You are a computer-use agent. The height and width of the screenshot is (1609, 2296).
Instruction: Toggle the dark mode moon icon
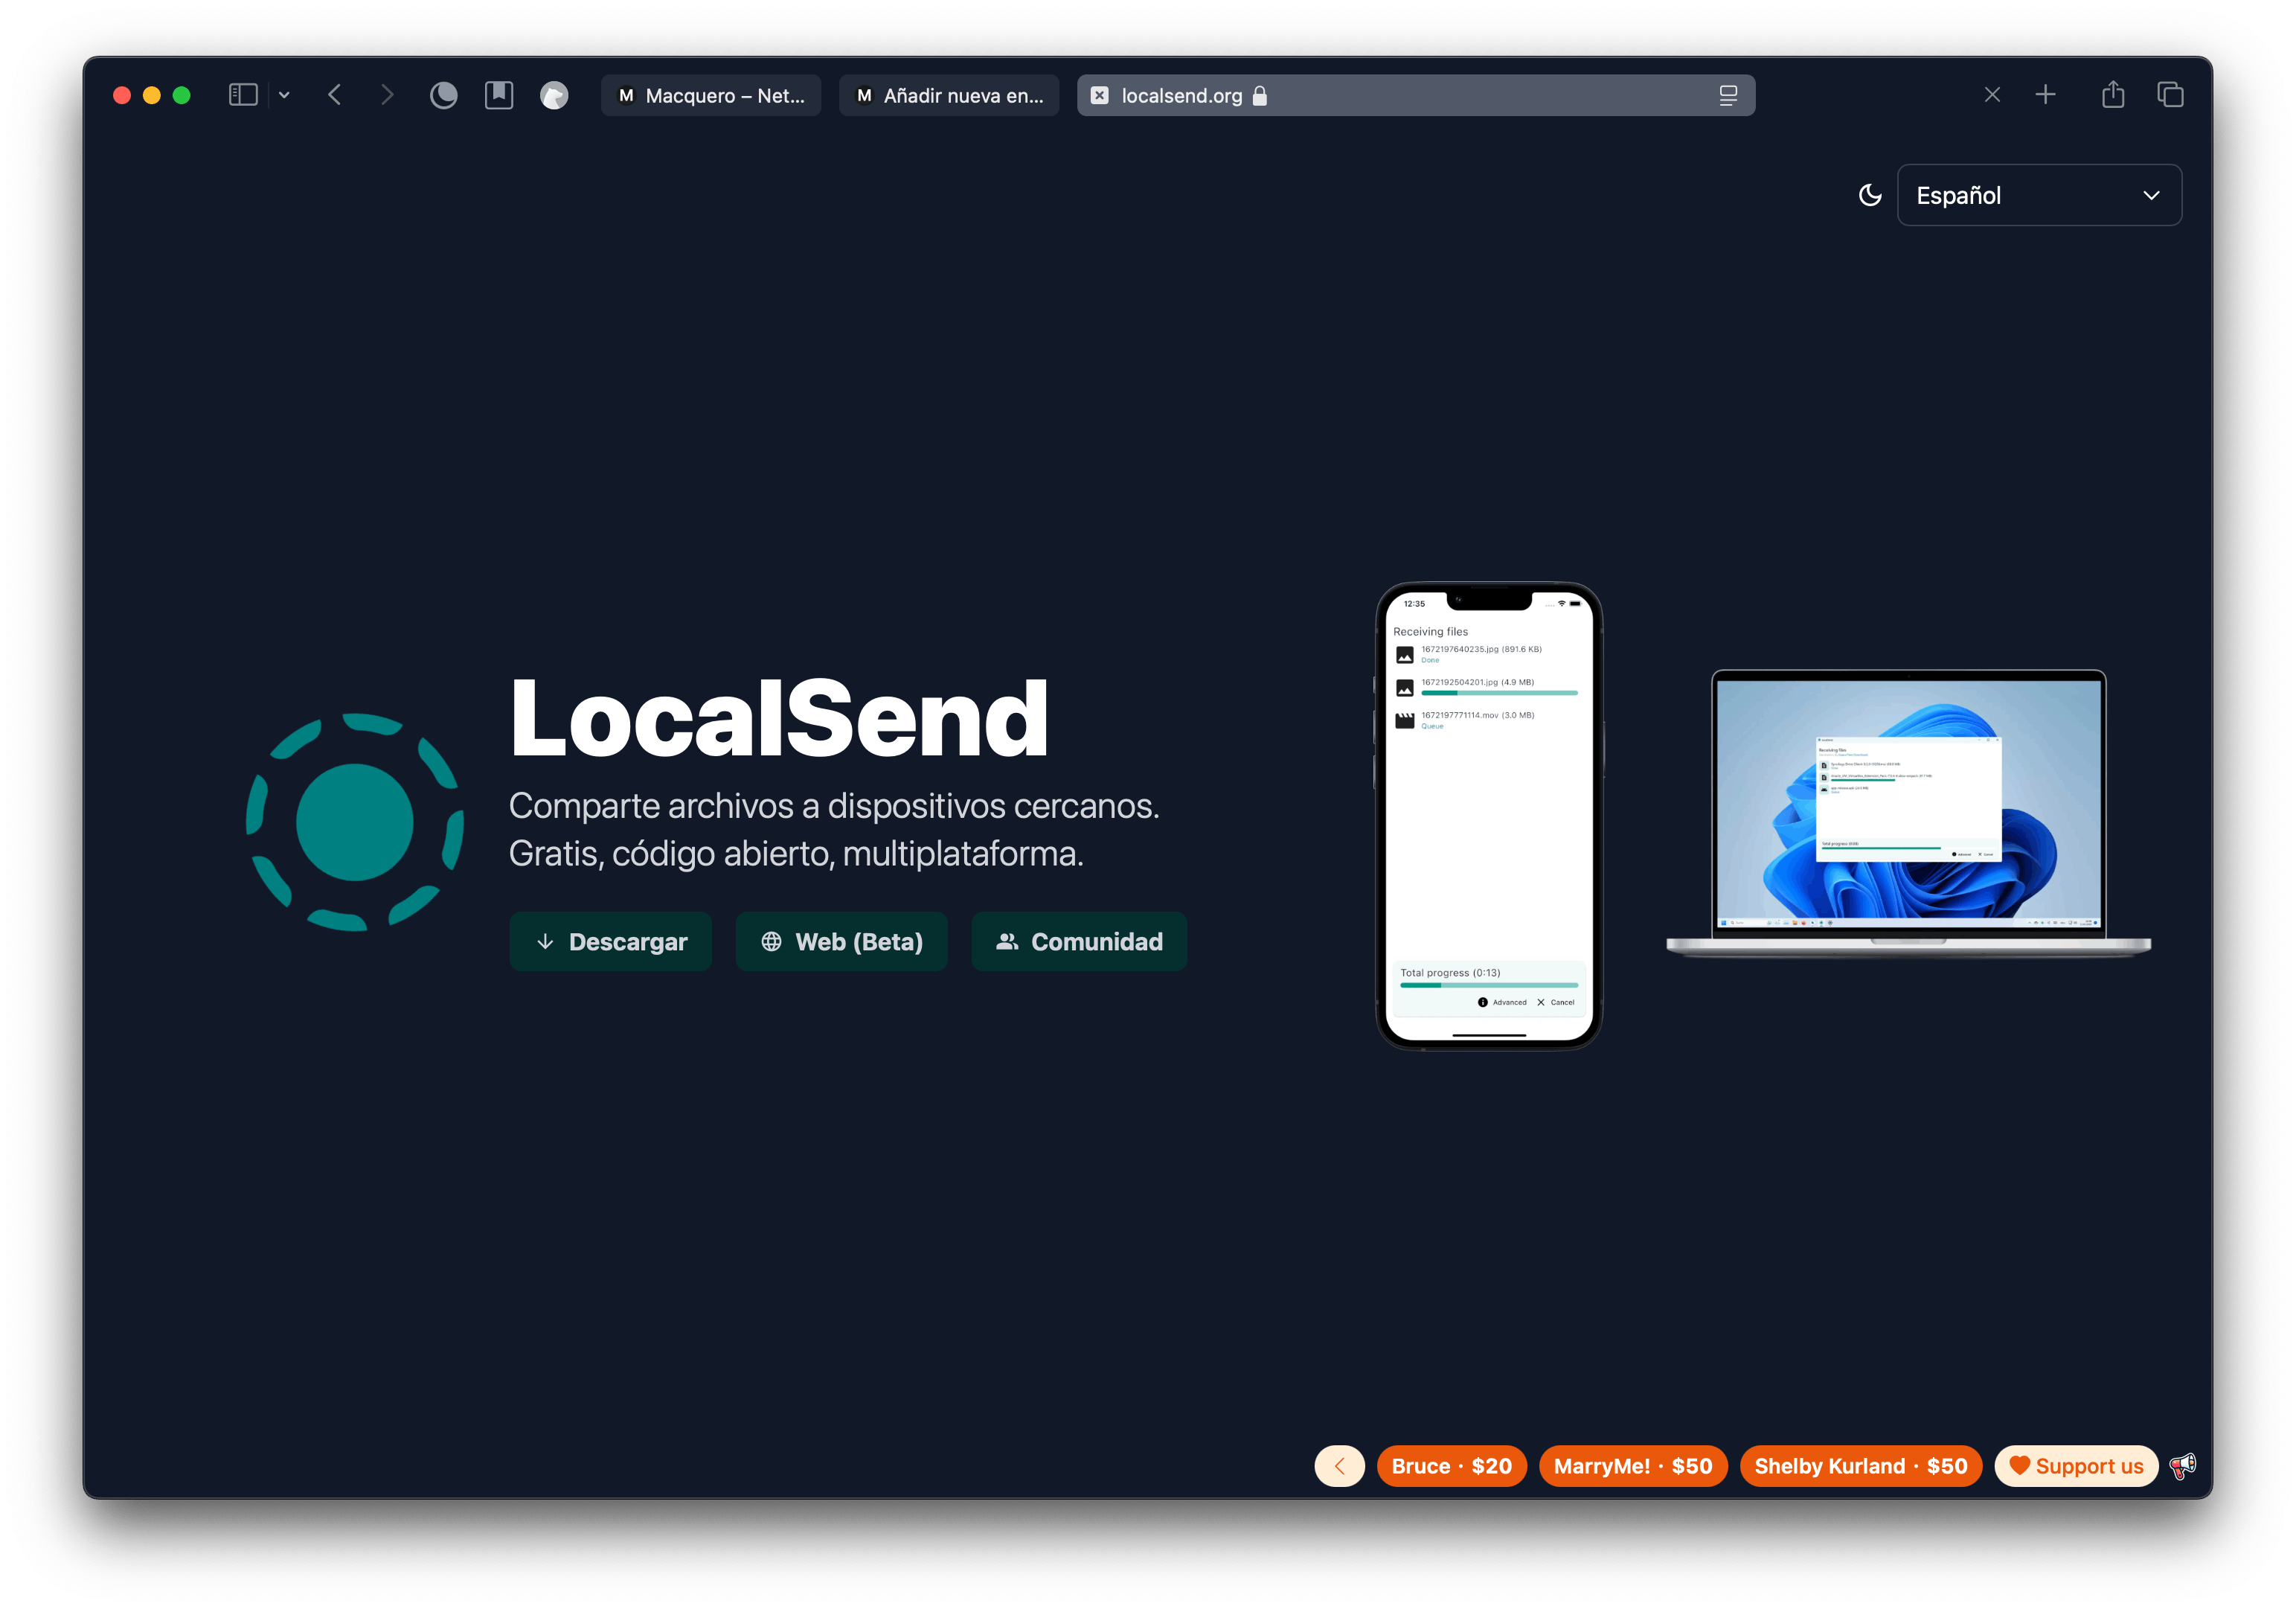1869,195
